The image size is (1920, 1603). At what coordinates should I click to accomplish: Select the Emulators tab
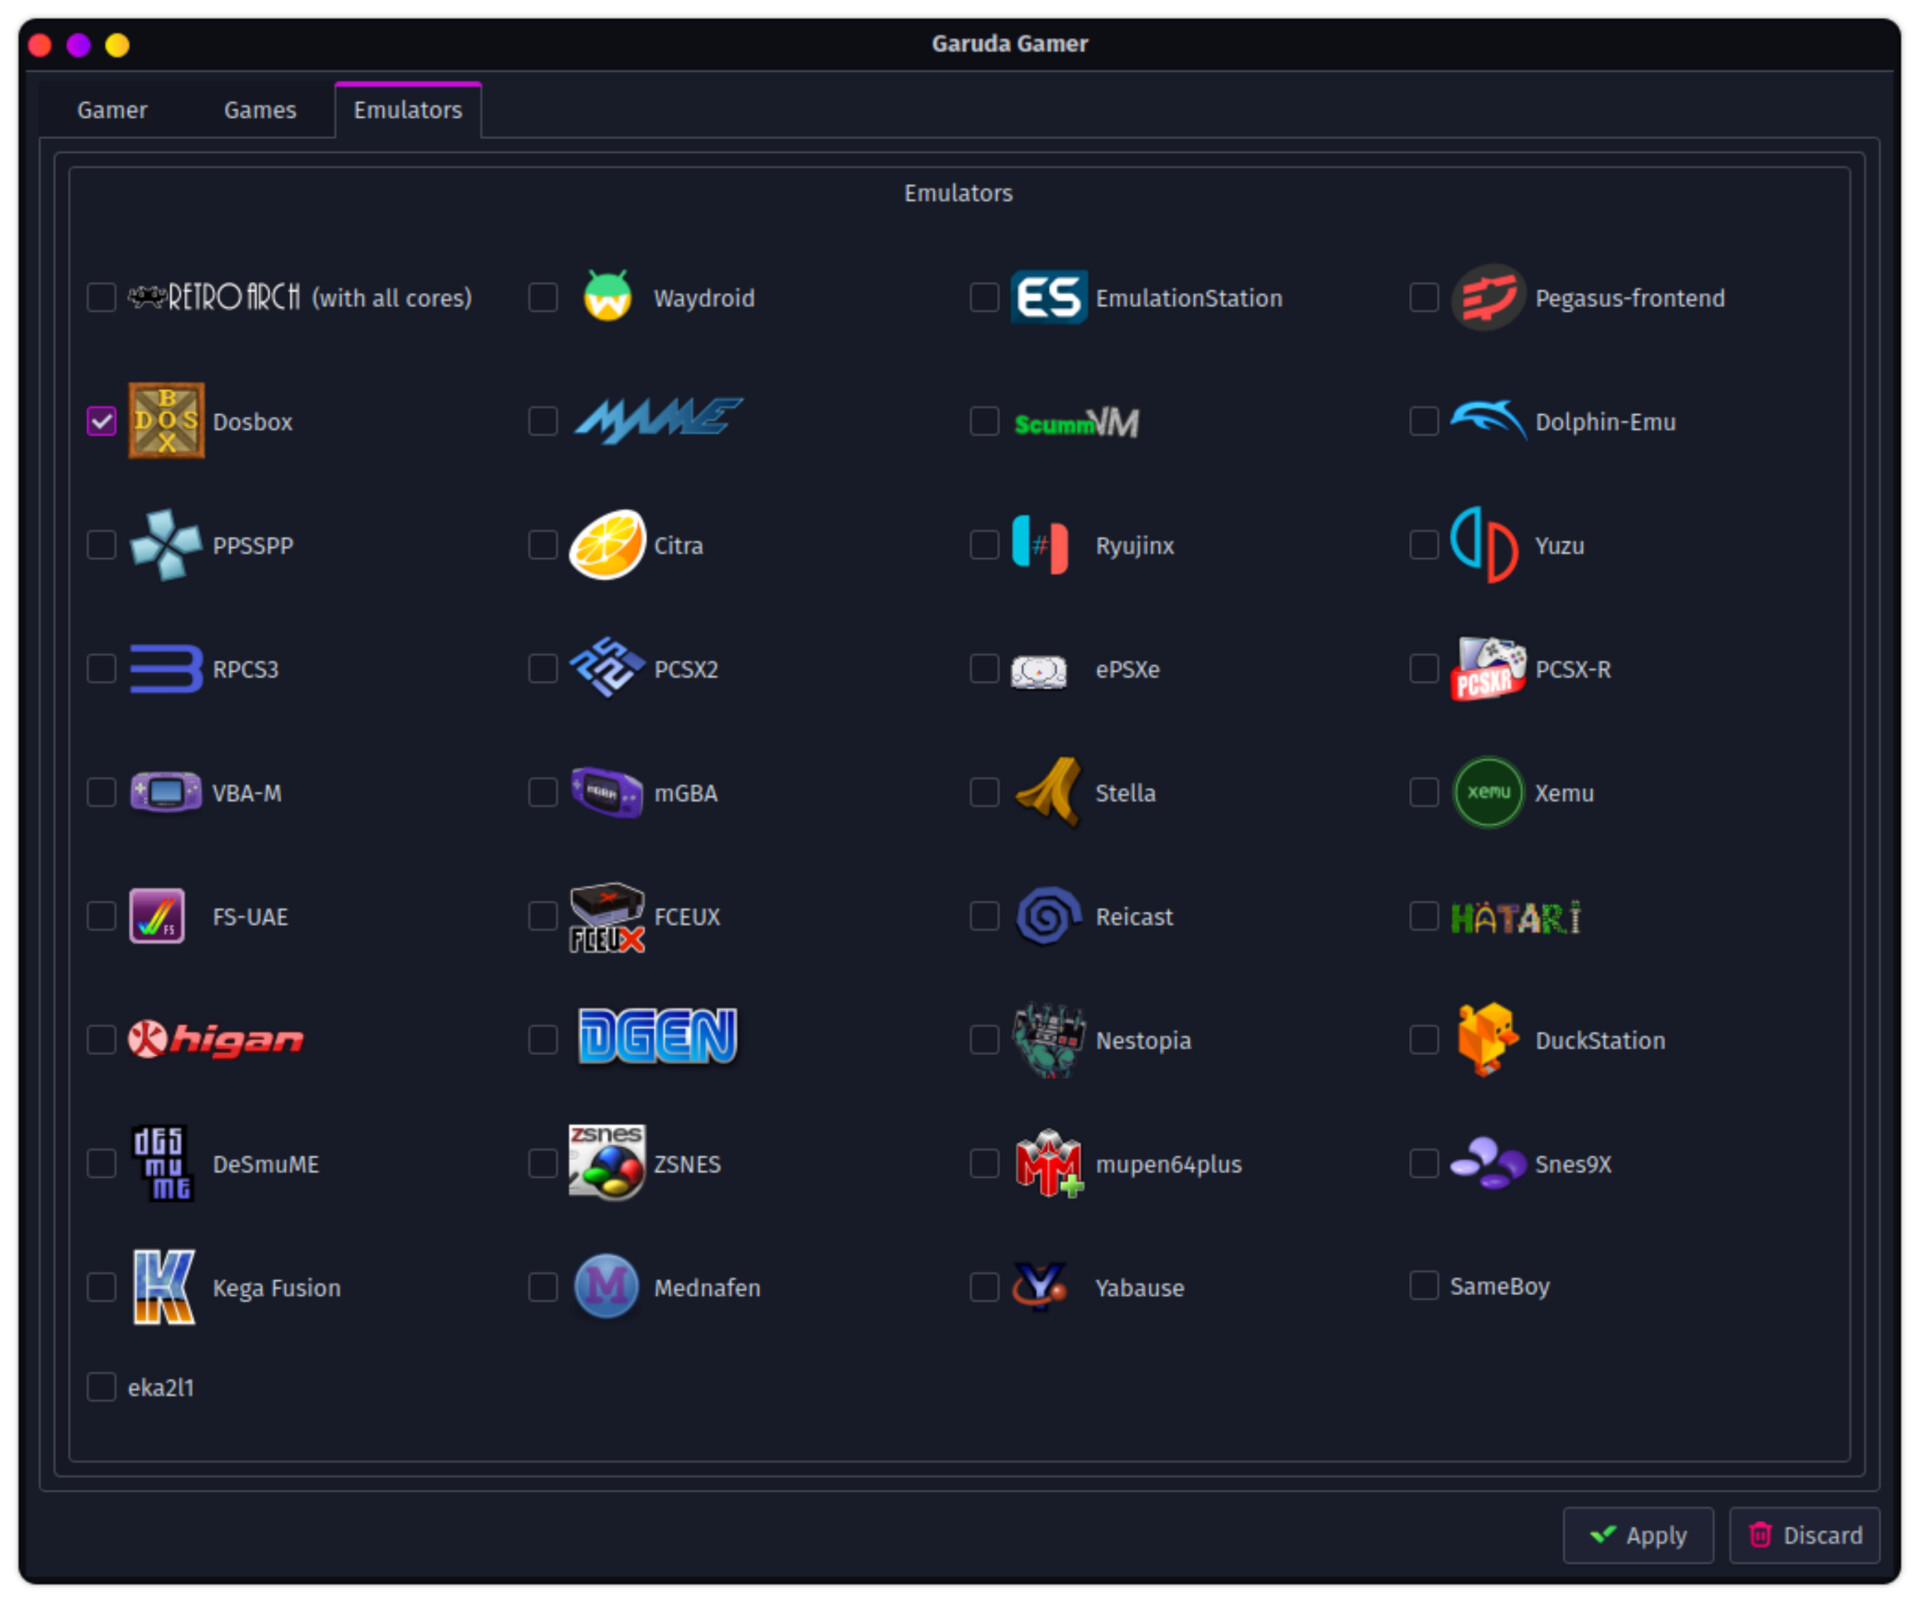click(408, 110)
